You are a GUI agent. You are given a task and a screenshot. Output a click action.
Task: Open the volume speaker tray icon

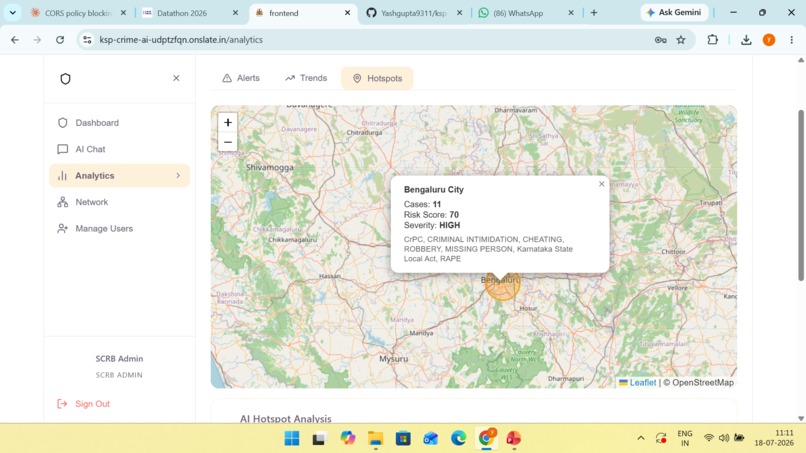click(x=724, y=438)
